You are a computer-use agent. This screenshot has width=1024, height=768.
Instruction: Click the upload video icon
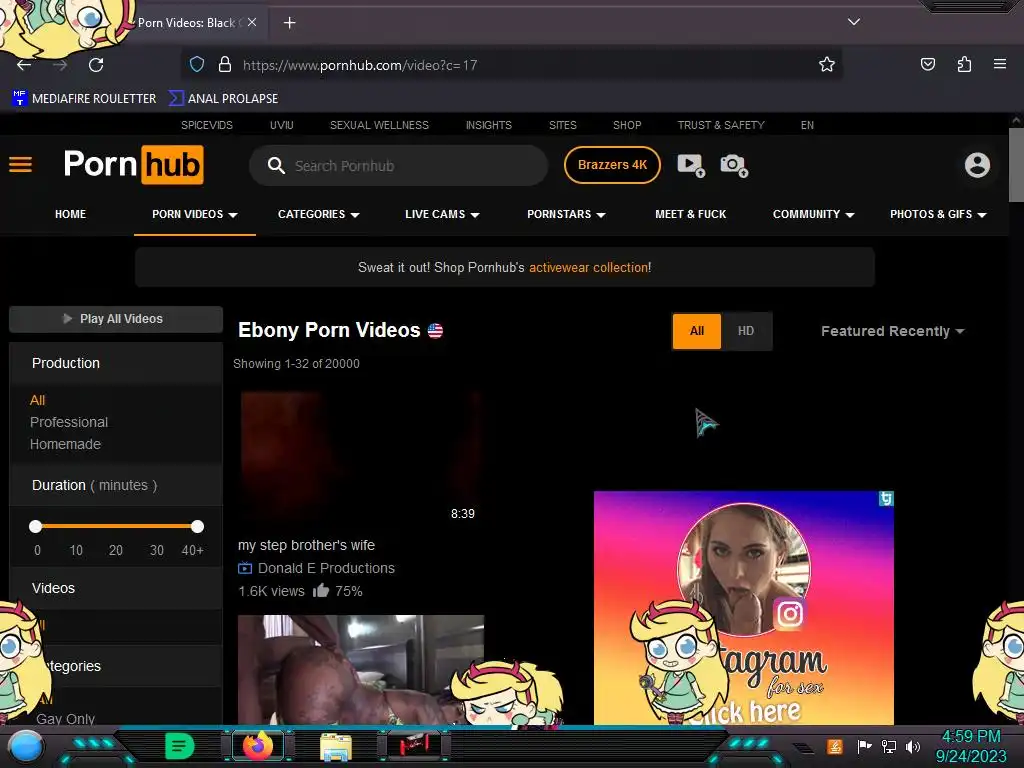coord(691,165)
